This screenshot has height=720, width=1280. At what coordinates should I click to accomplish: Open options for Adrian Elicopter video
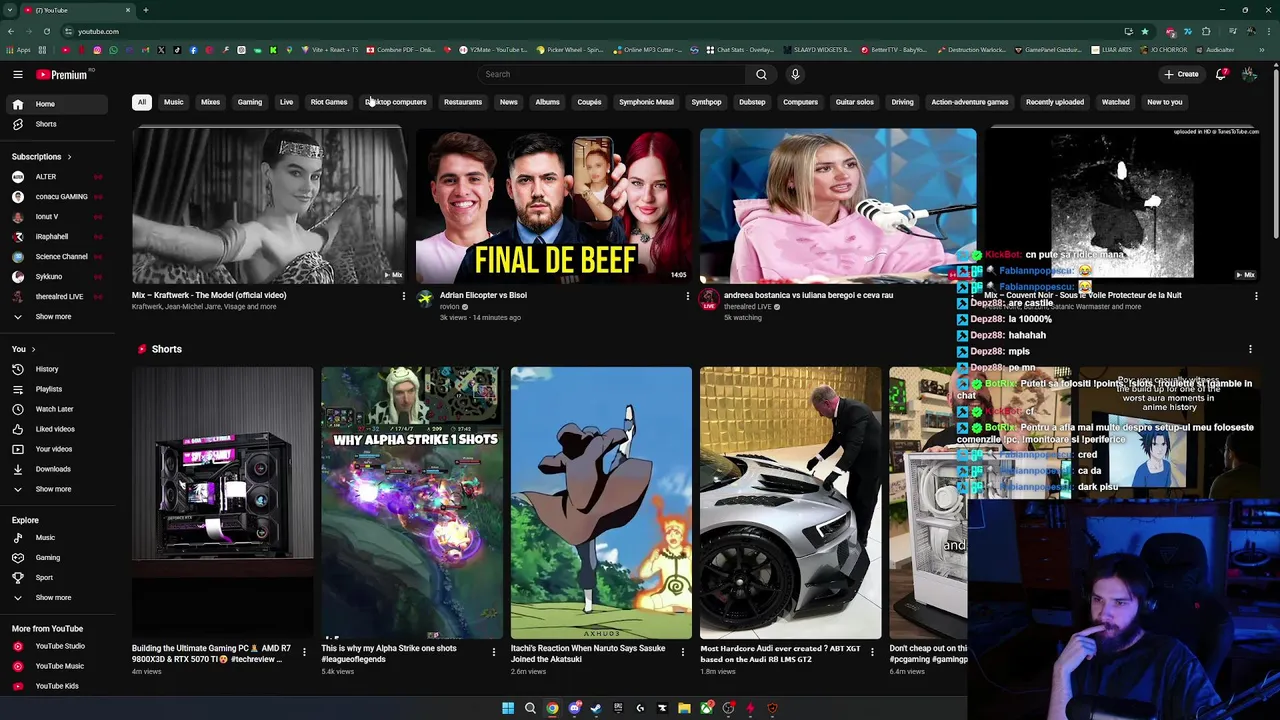[687, 296]
